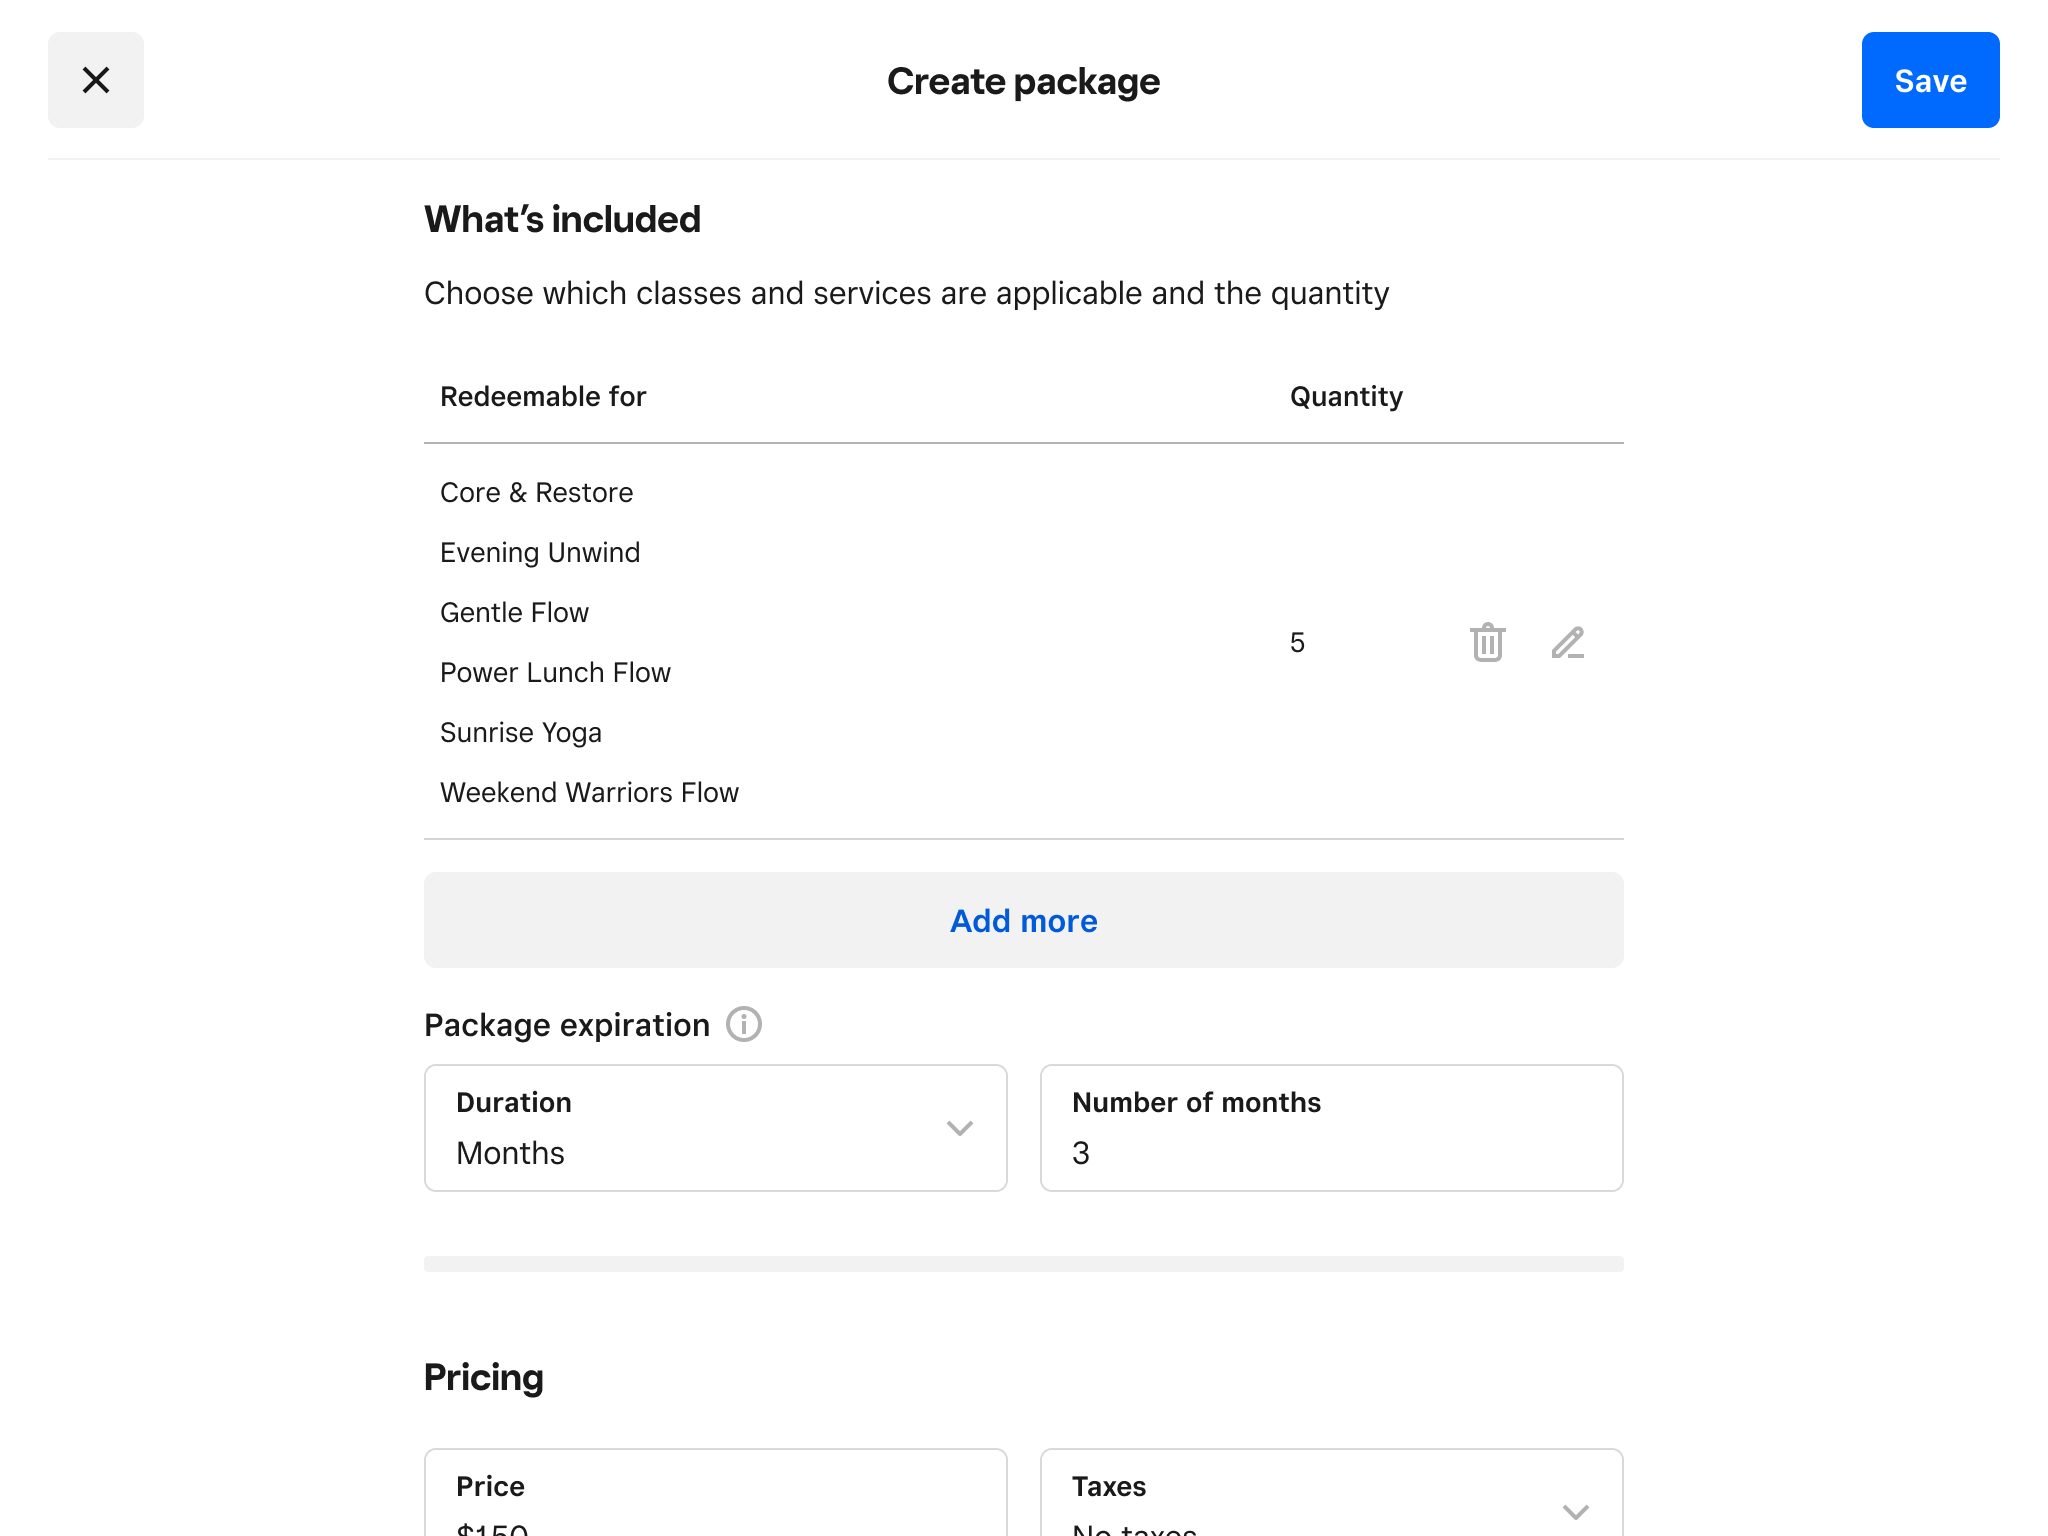Delete the class group with trash icon
This screenshot has width=2048, height=1536.
[x=1487, y=642]
